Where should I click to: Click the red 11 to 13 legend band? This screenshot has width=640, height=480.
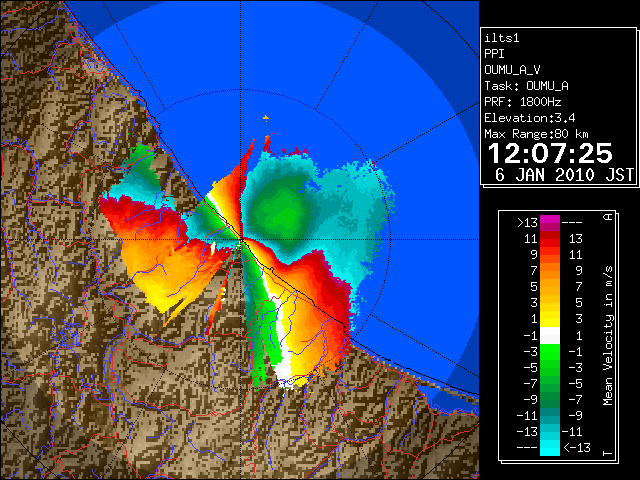point(550,239)
